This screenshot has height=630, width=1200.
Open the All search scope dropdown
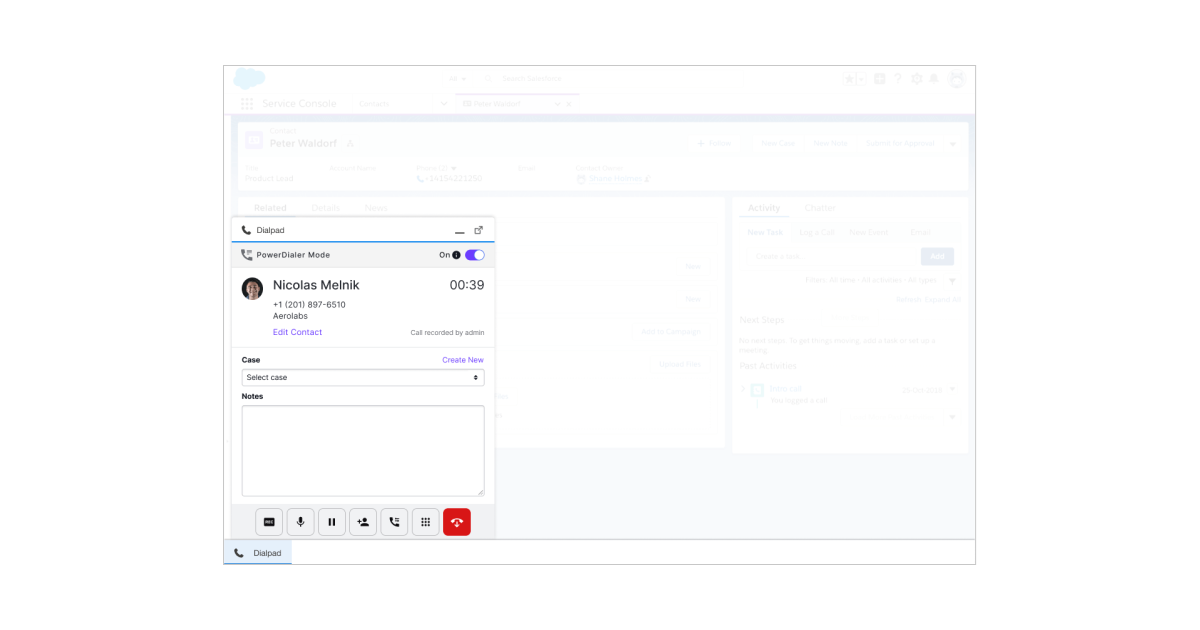coord(458,79)
